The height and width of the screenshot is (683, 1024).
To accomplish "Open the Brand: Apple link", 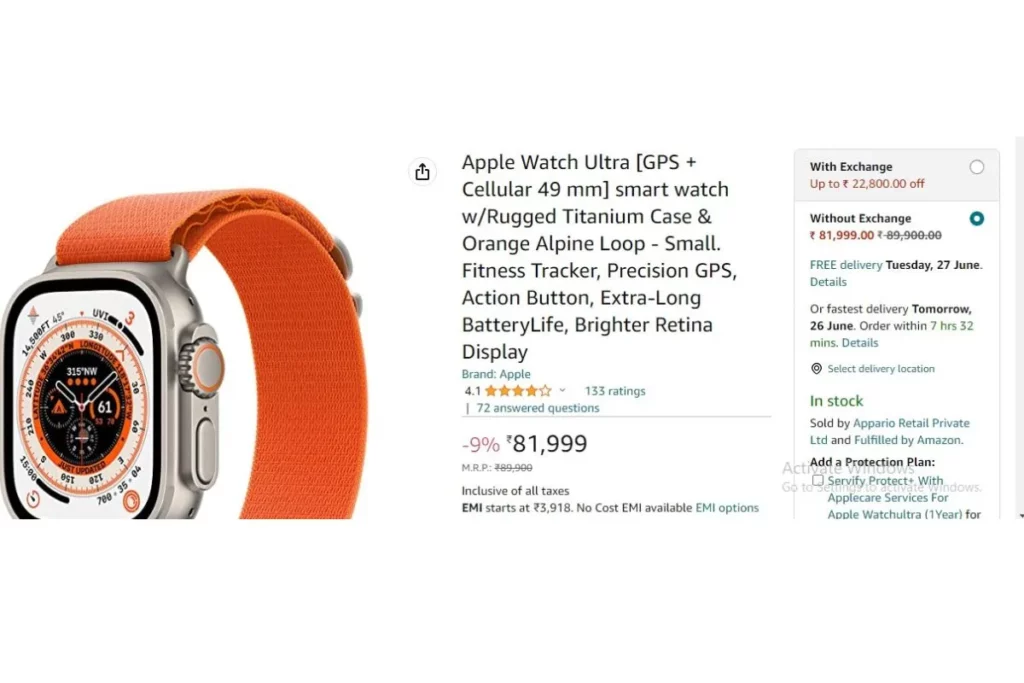I will pos(496,374).
